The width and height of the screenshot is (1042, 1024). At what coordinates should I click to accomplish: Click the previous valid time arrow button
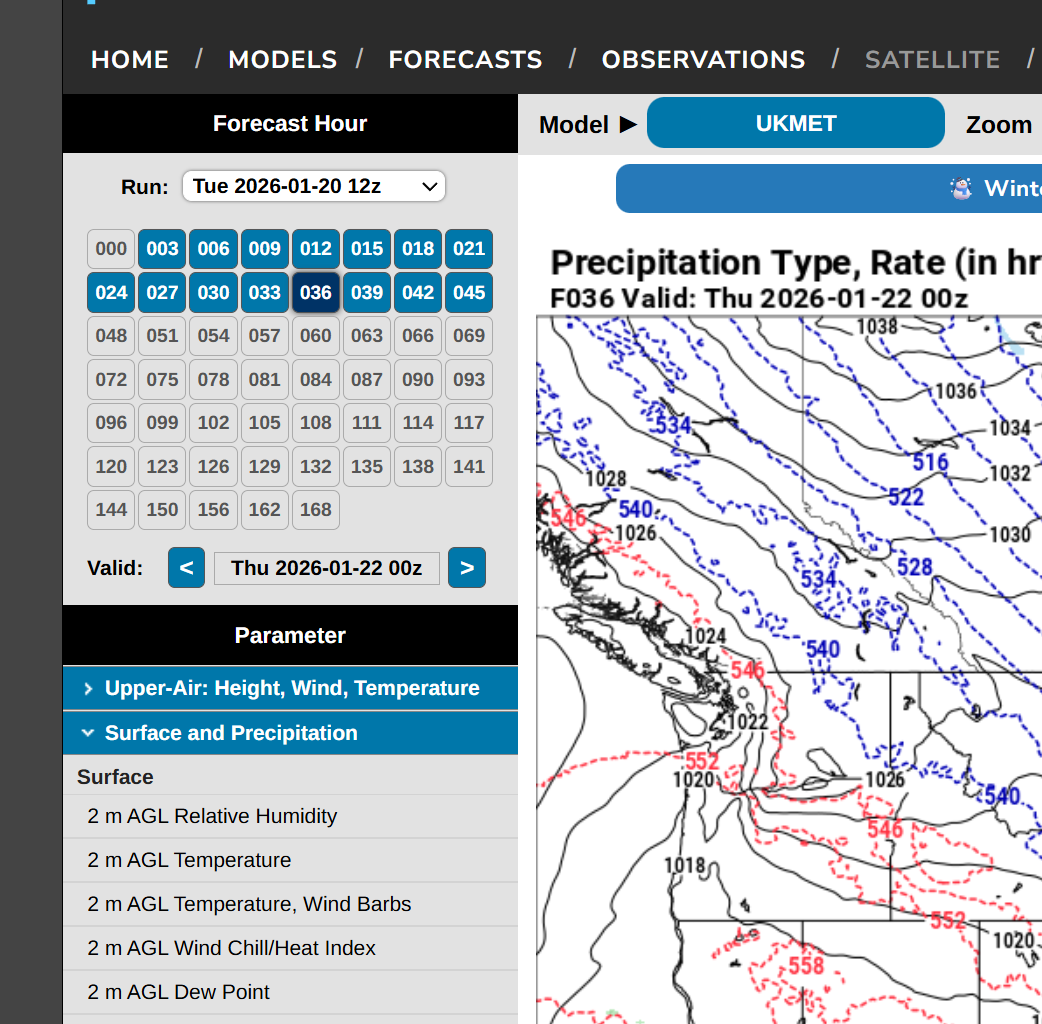pos(186,568)
